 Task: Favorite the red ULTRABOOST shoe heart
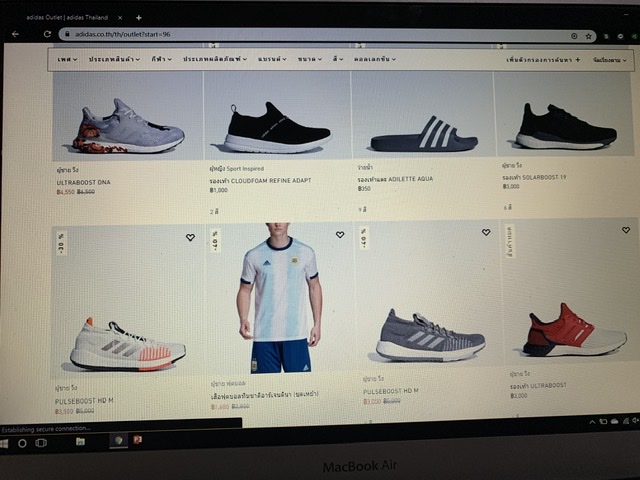626,230
